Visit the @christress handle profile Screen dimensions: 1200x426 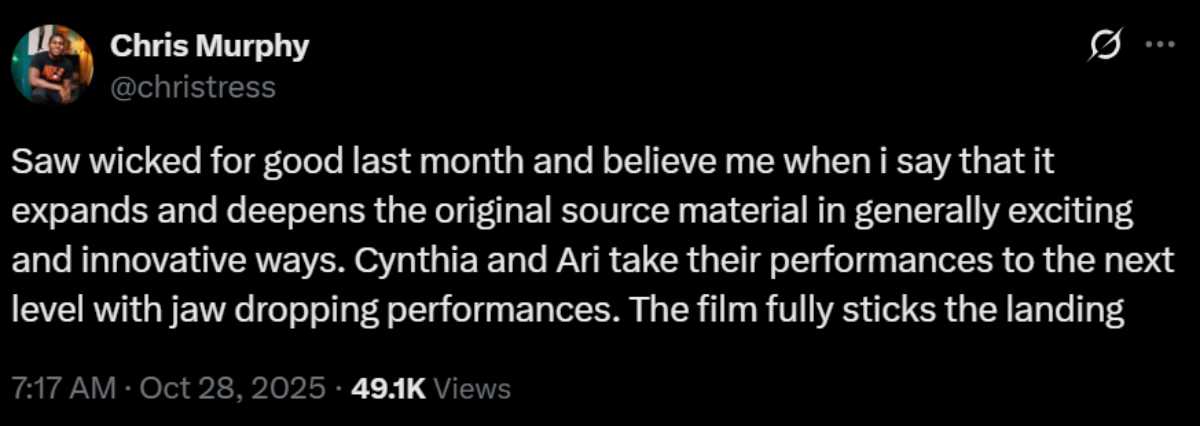(190, 87)
